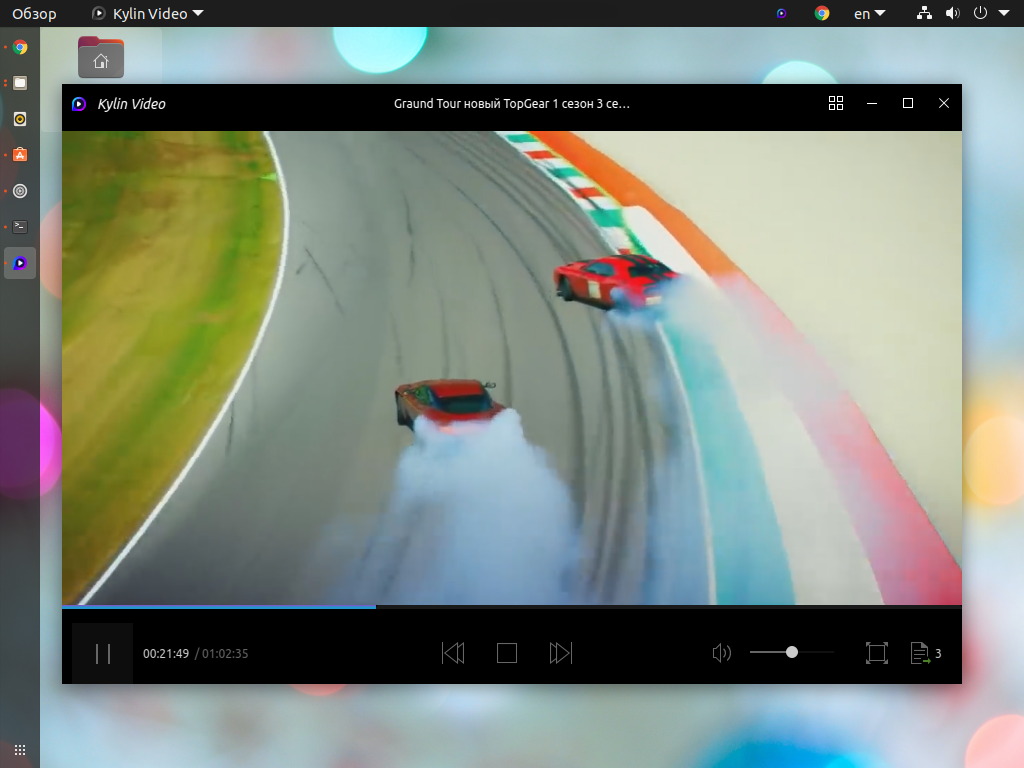Open the Обзор activities overview
This screenshot has width=1024, height=768.
[34, 14]
